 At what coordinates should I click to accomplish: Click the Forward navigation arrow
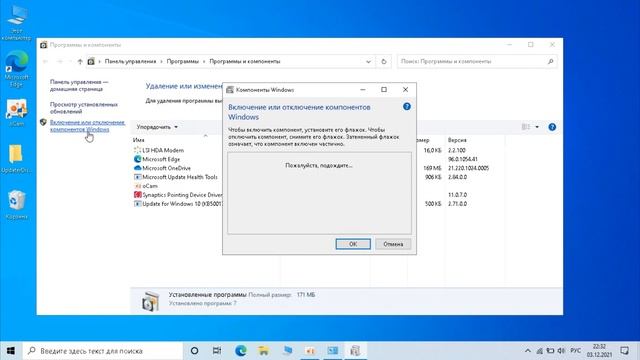point(60,61)
